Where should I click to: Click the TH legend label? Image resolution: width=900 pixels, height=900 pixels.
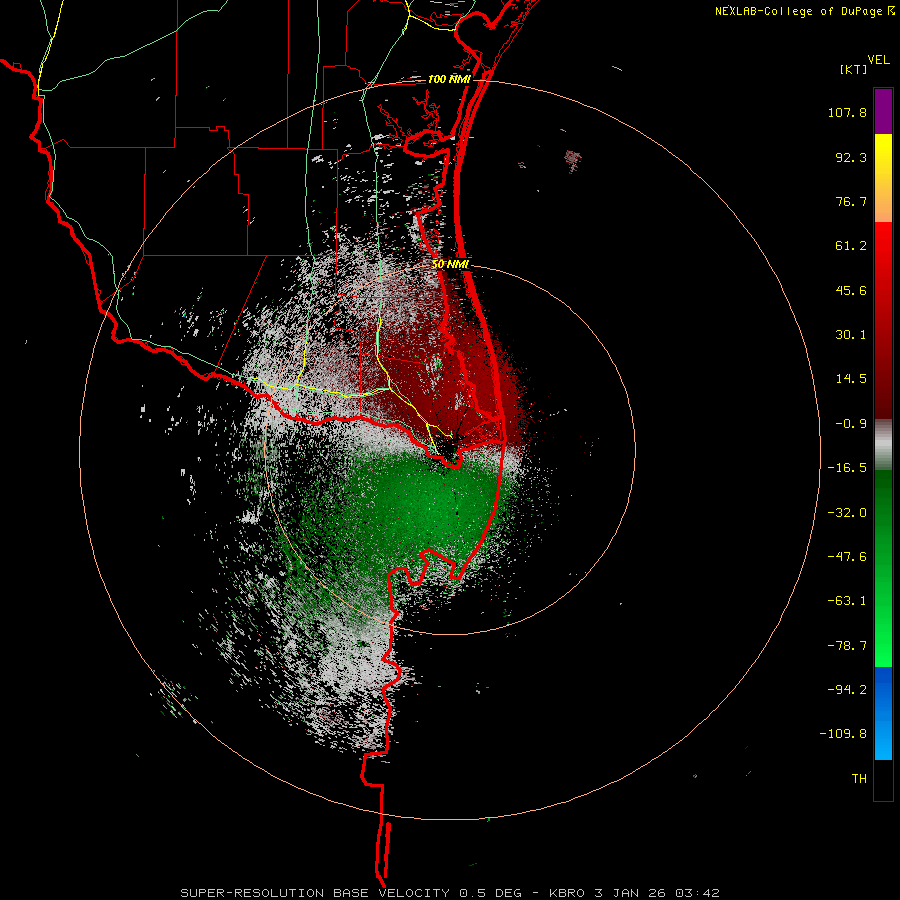click(x=859, y=778)
